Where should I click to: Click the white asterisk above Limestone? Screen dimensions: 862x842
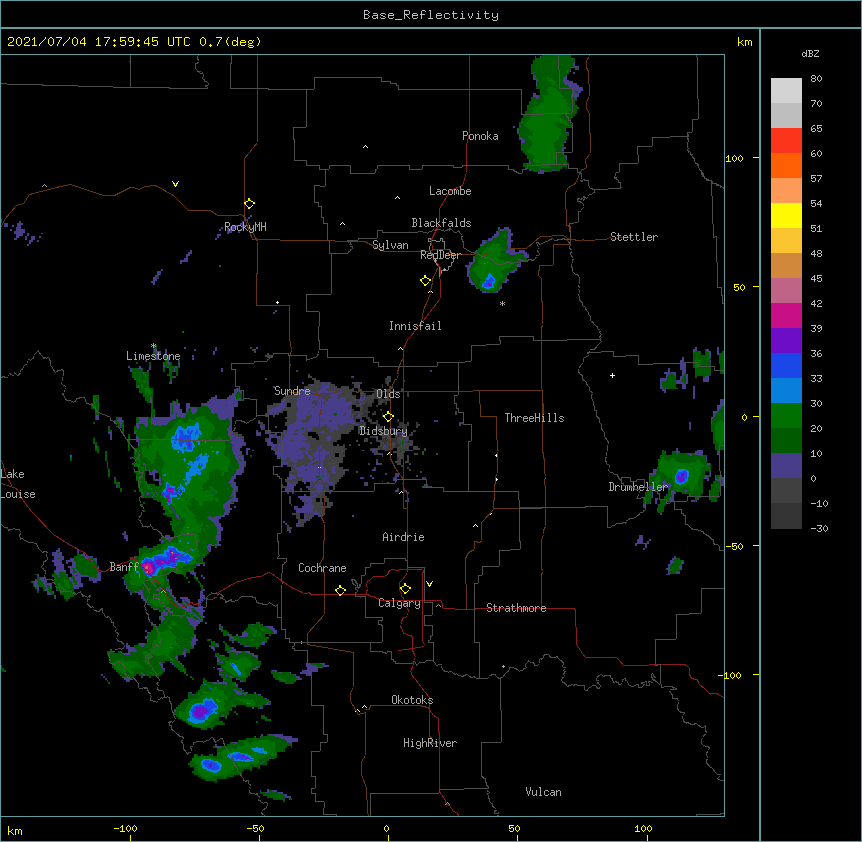click(153, 346)
